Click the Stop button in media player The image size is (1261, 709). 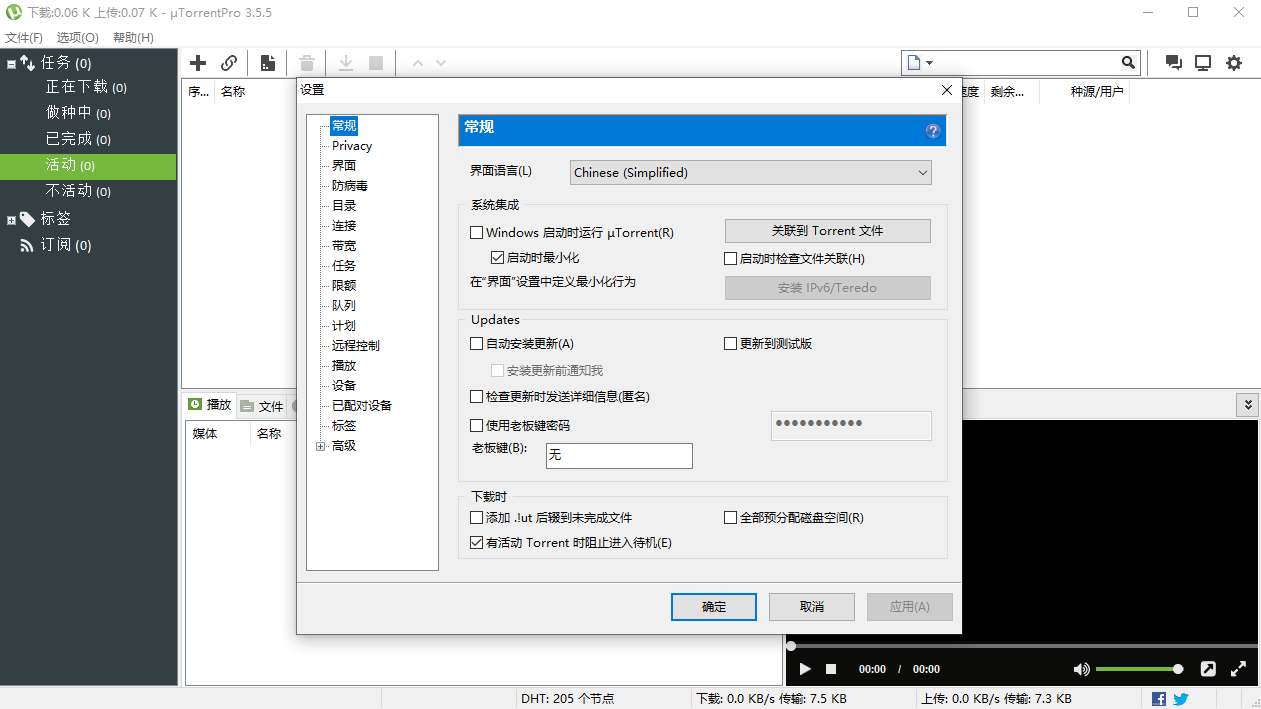point(830,669)
